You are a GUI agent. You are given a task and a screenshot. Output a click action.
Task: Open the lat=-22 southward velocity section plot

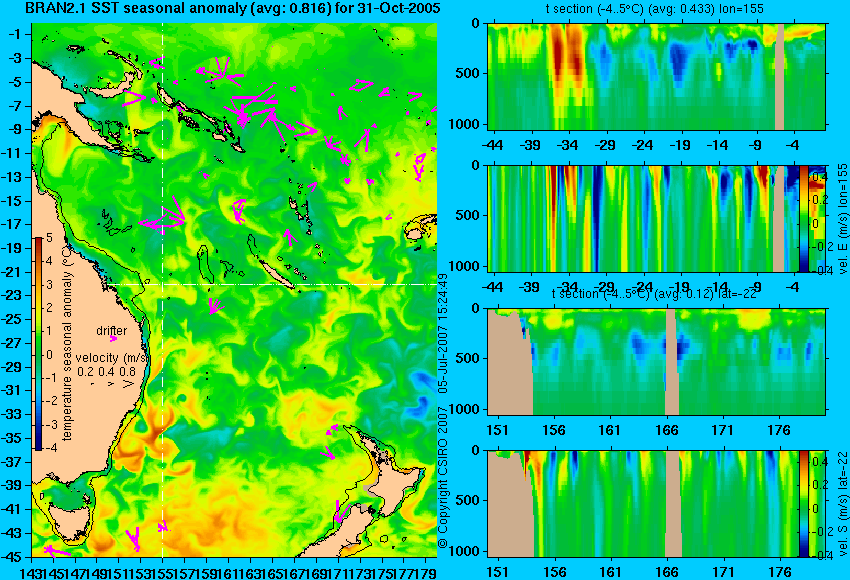656,504
